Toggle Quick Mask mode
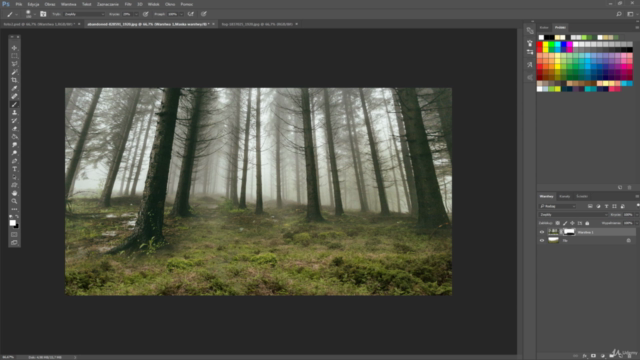The image size is (640, 360). point(14,235)
